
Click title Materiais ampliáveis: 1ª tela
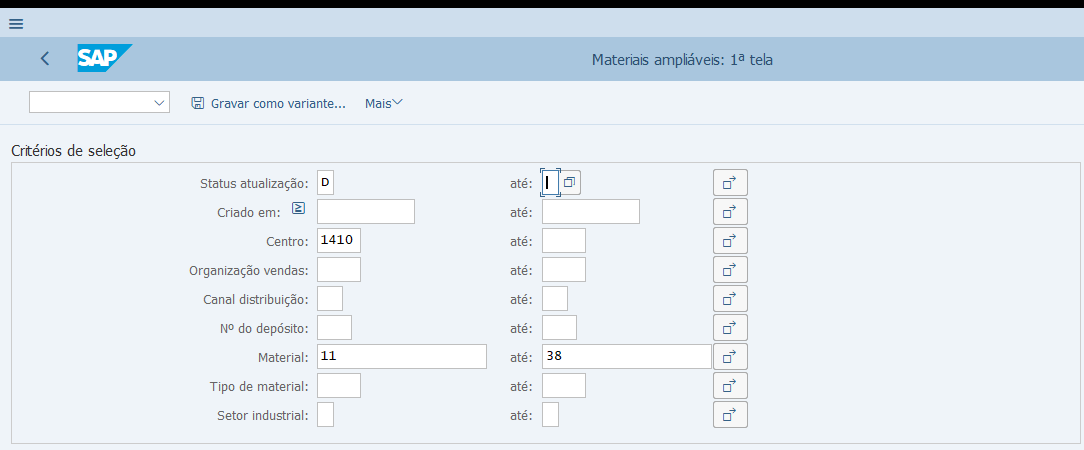pyautogui.click(x=682, y=59)
